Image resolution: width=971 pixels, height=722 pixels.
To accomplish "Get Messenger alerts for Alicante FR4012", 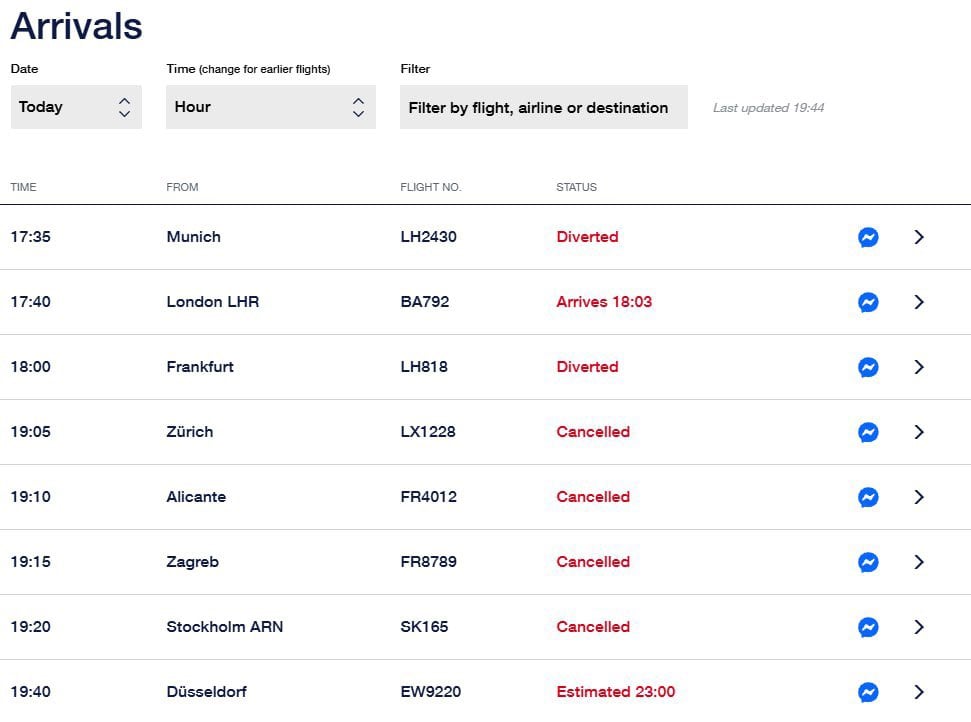I will pos(868,497).
